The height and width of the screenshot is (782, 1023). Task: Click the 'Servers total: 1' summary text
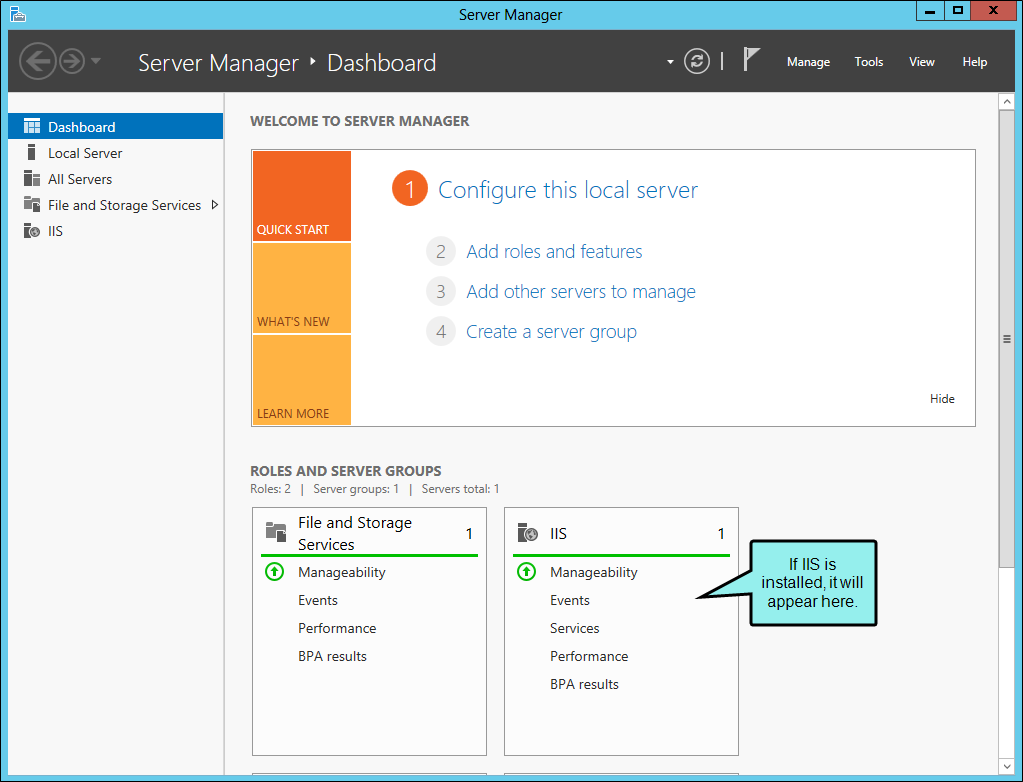pos(460,489)
